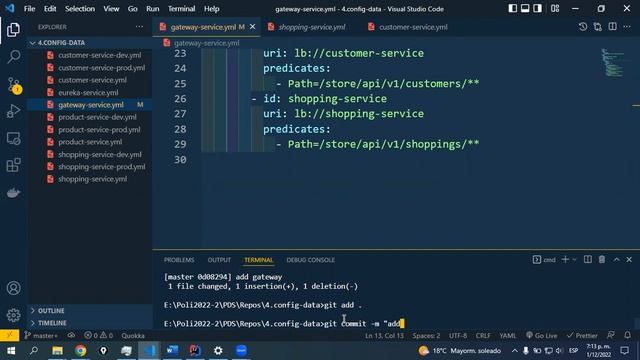Open new terminal profile dropdown arrow

point(574,260)
